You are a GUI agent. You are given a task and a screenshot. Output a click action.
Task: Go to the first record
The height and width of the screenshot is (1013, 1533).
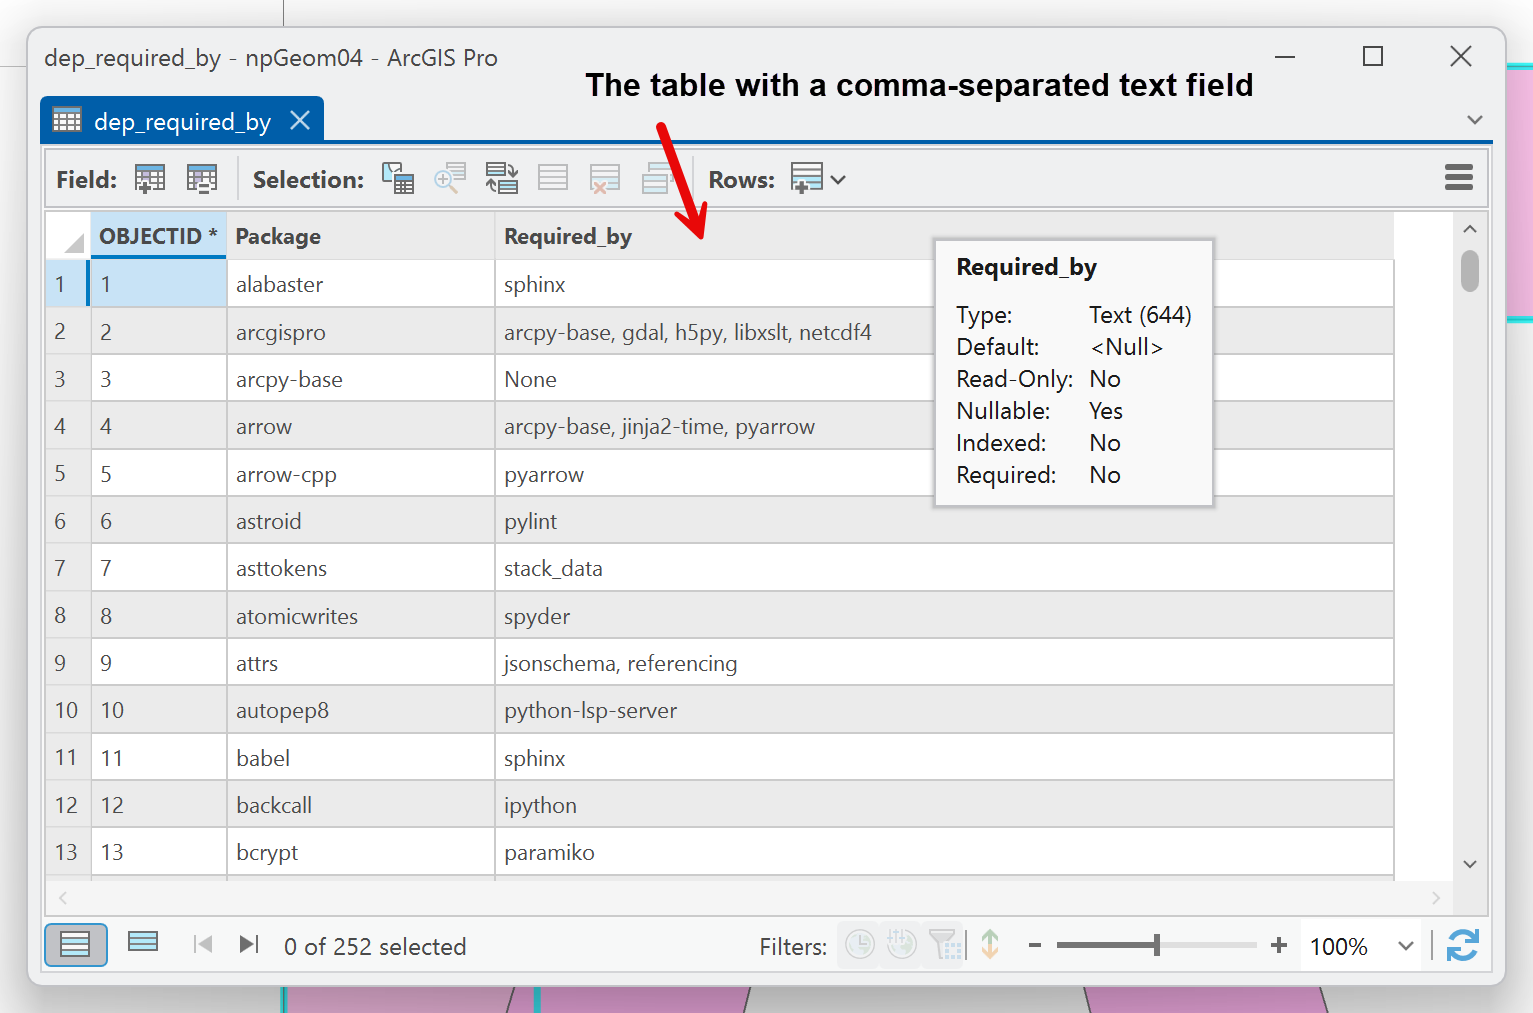(203, 944)
